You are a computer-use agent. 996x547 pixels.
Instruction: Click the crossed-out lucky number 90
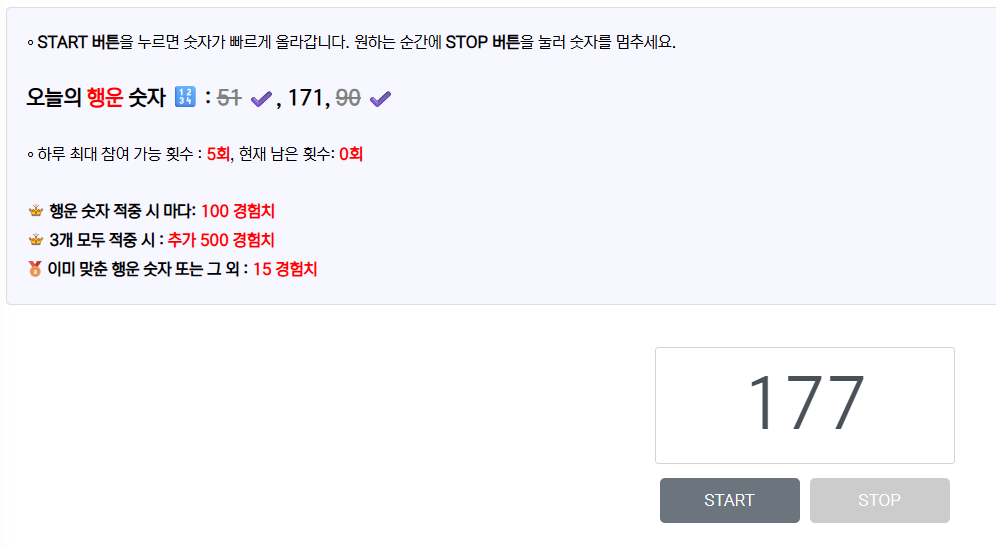pyautogui.click(x=348, y=98)
